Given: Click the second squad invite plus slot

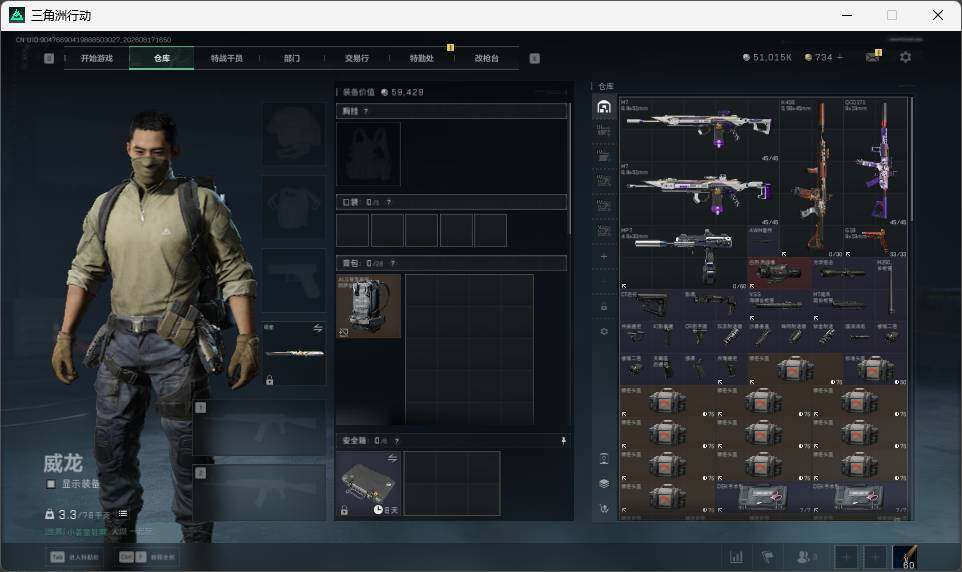Looking at the screenshot, I should [875, 557].
